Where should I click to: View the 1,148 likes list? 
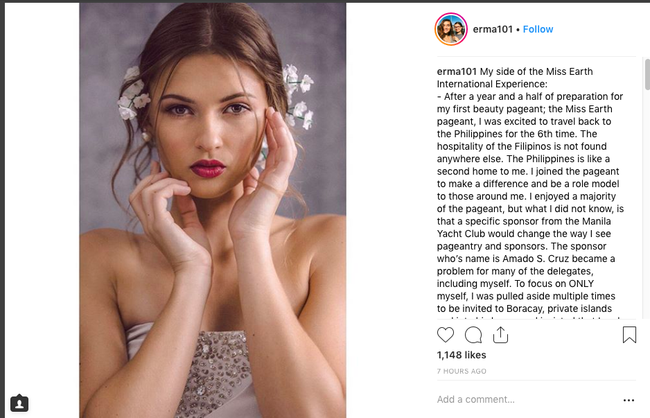pyautogui.click(x=460, y=355)
